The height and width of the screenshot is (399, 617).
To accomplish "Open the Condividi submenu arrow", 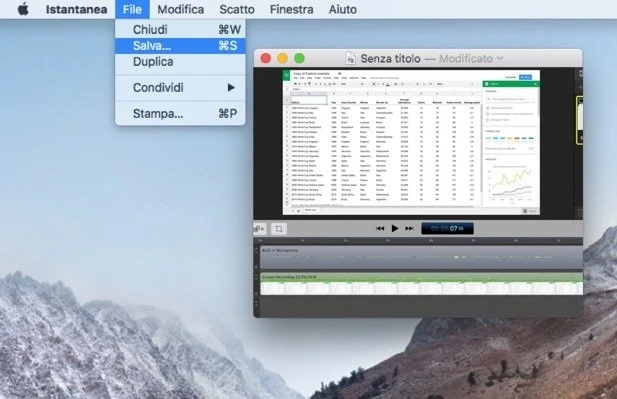I will tap(231, 87).
